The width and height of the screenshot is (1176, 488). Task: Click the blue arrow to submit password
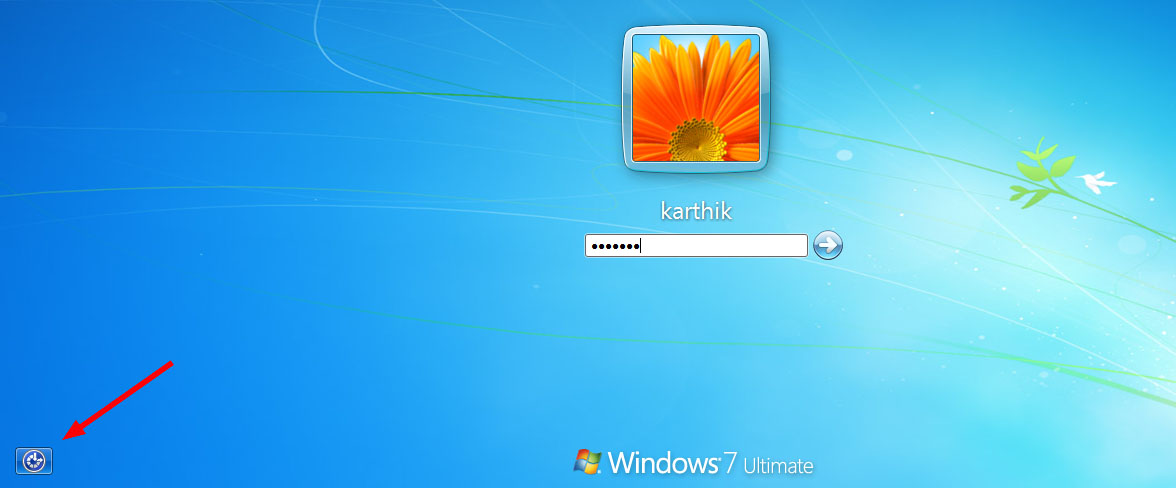828,245
